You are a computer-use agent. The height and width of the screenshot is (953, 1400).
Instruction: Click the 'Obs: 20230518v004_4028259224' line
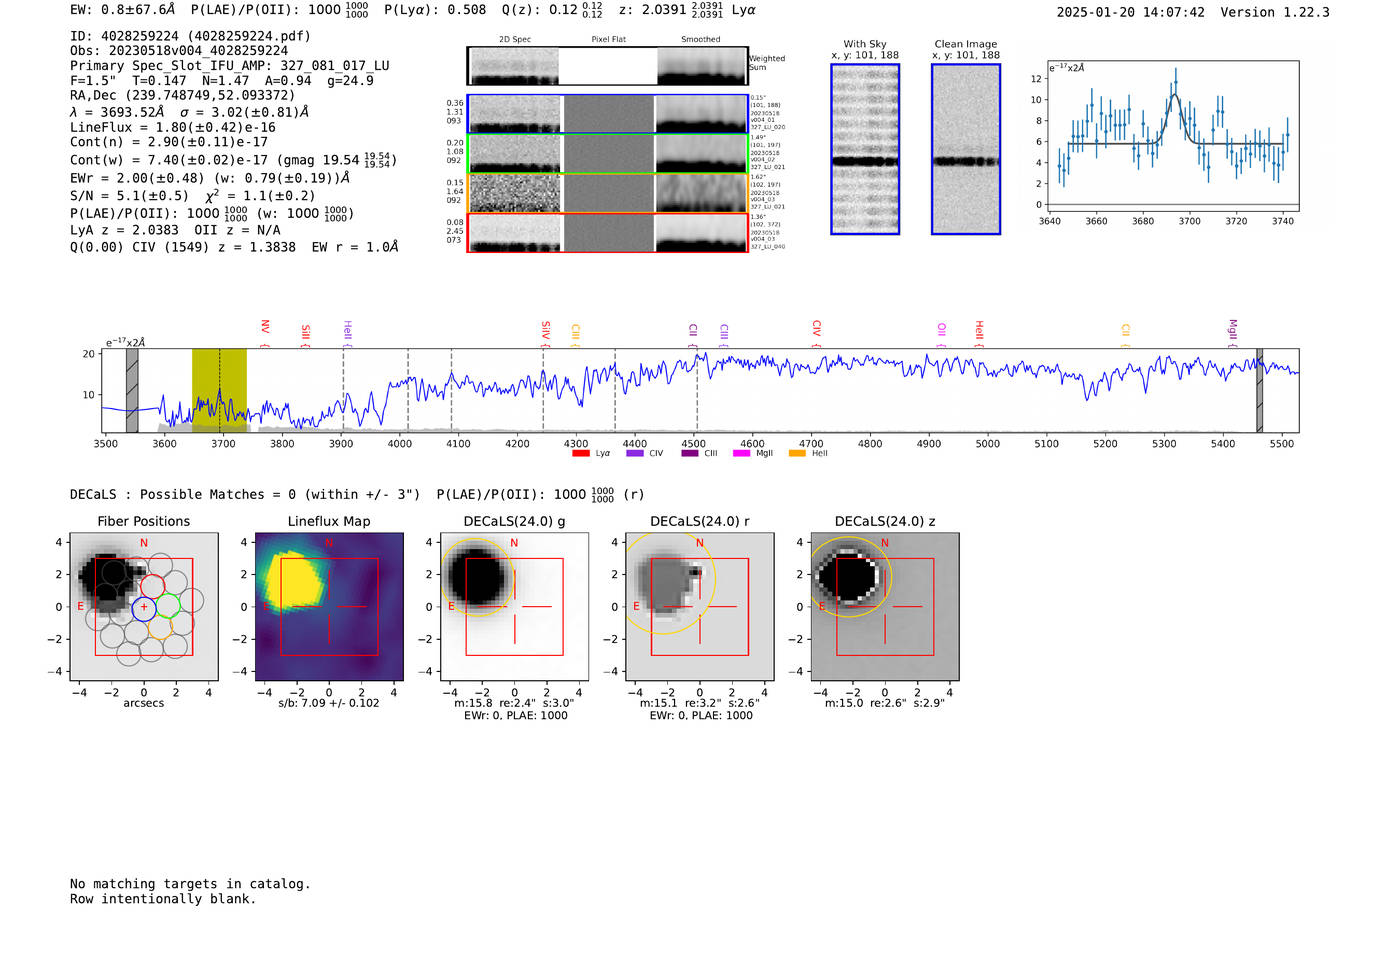pos(179,51)
